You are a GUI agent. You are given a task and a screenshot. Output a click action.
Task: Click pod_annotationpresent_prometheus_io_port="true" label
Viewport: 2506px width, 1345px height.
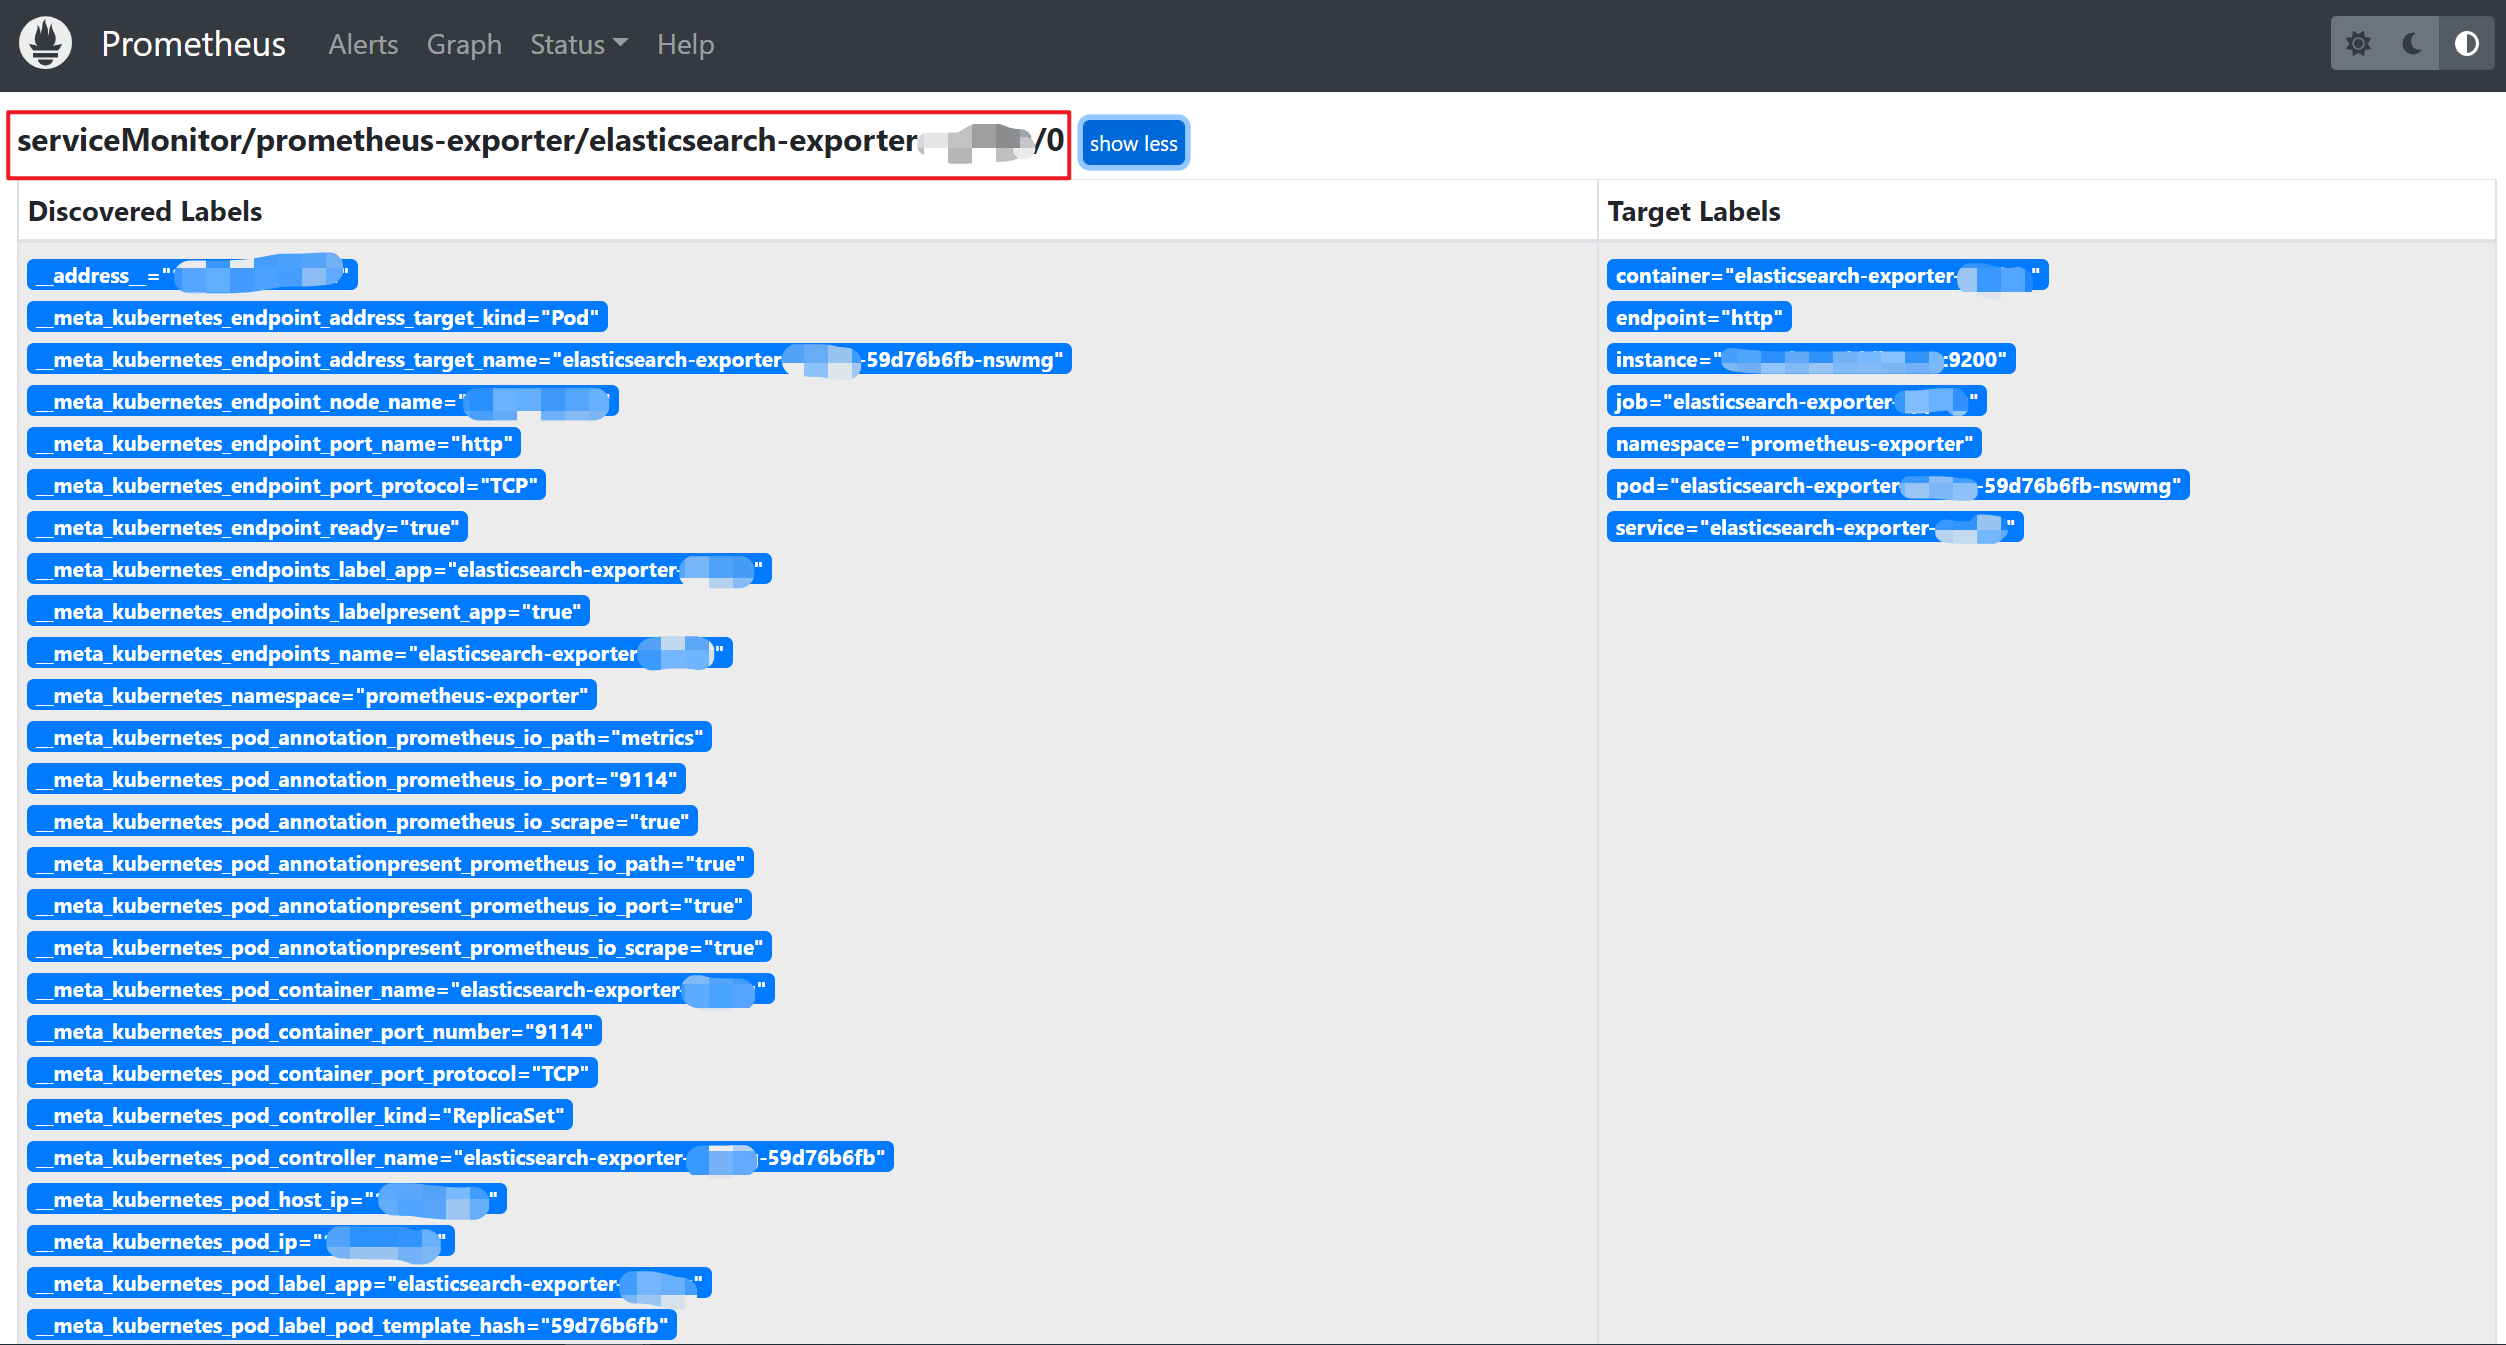point(389,905)
